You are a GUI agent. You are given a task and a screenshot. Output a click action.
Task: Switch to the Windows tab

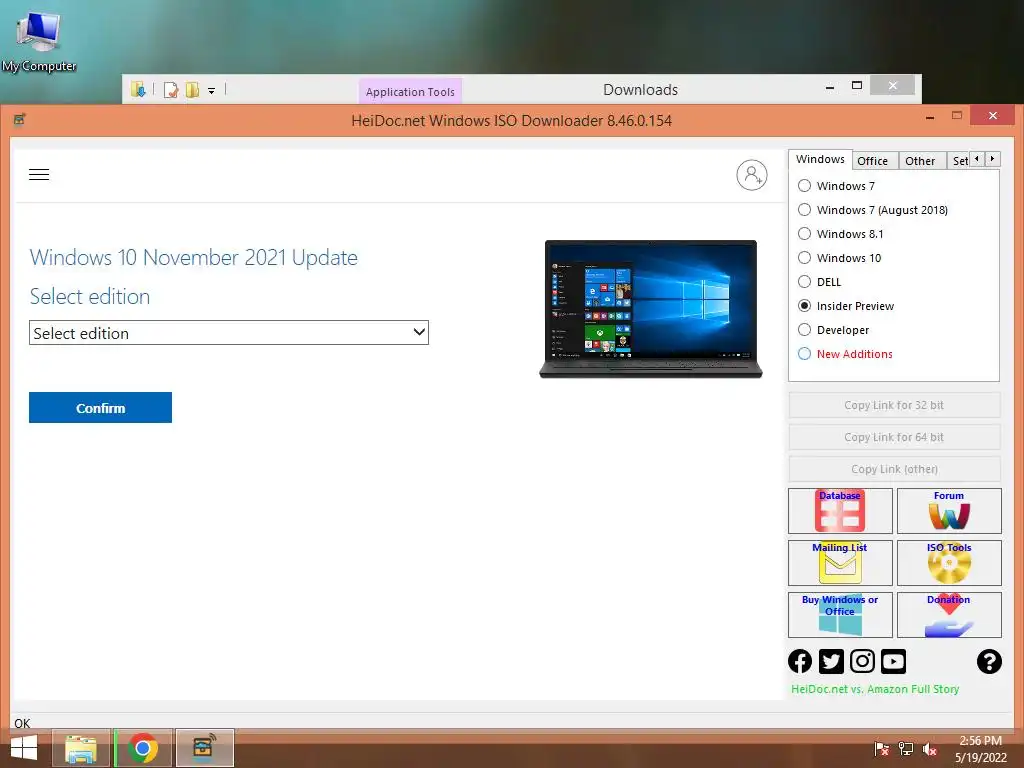820,159
